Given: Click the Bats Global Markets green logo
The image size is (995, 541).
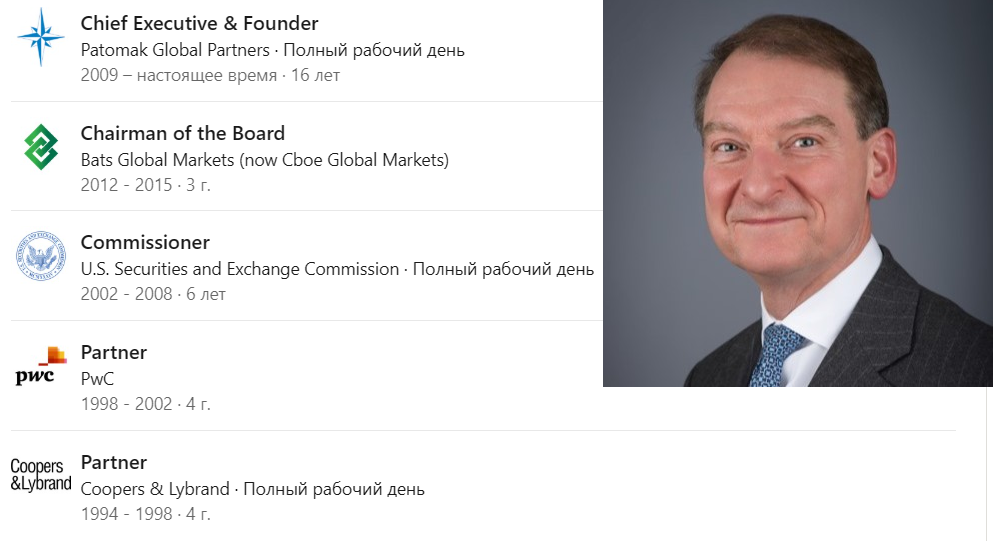Looking at the screenshot, I should (x=41, y=147).
